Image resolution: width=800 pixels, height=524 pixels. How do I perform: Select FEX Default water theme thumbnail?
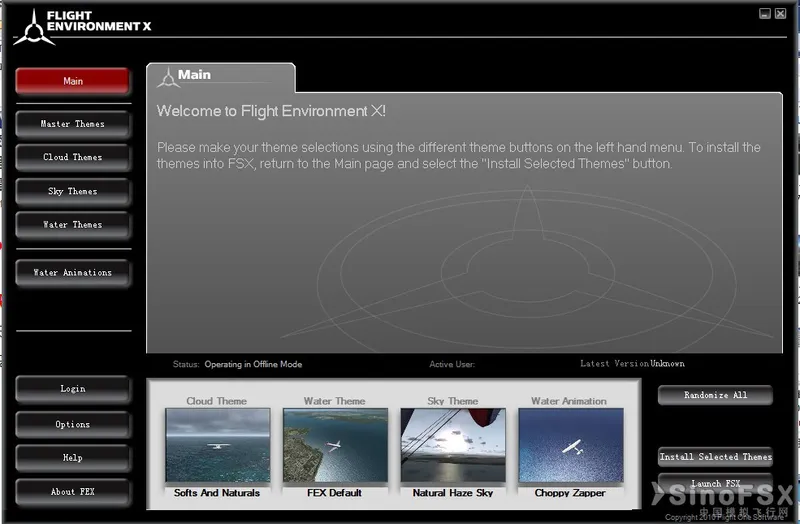click(x=335, y=446)
